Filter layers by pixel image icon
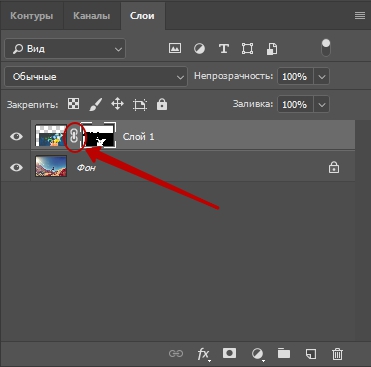This screenshot has width=371, height=367. (175, 48)
